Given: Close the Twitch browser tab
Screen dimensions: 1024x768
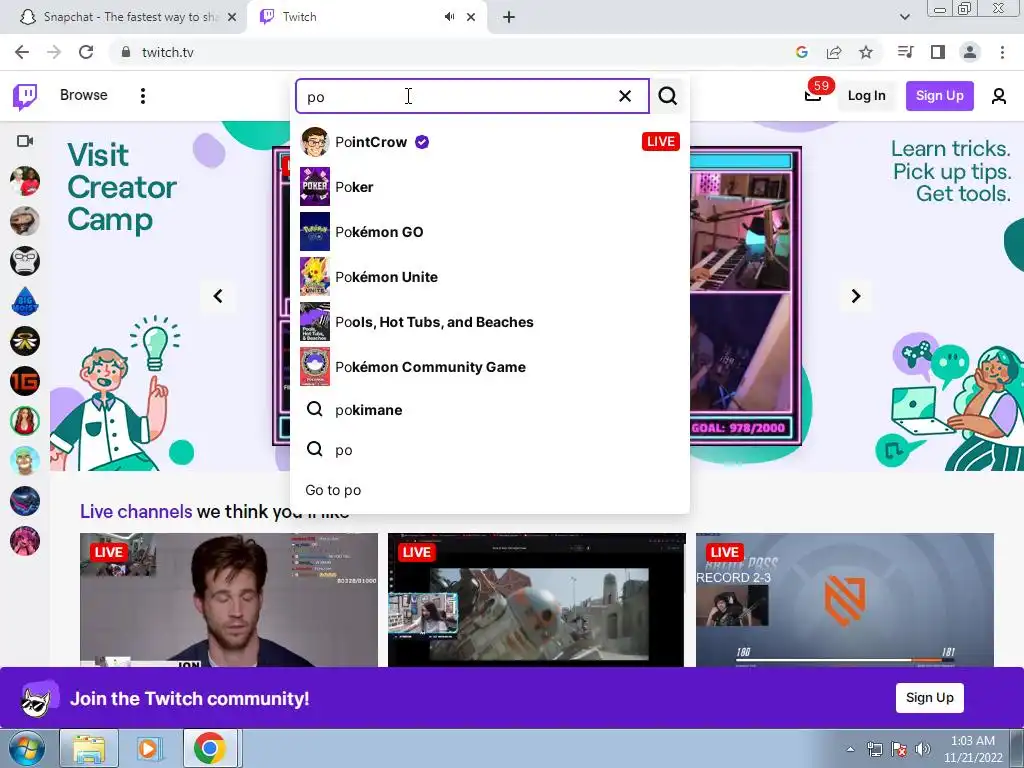Looking at the screenshot, I should pos(471,17).
